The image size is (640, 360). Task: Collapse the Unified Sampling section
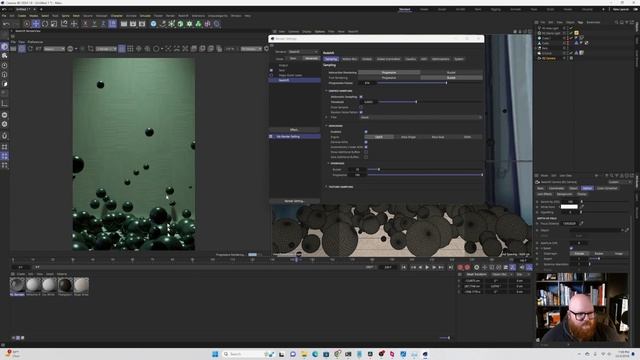tap(327, 91)
